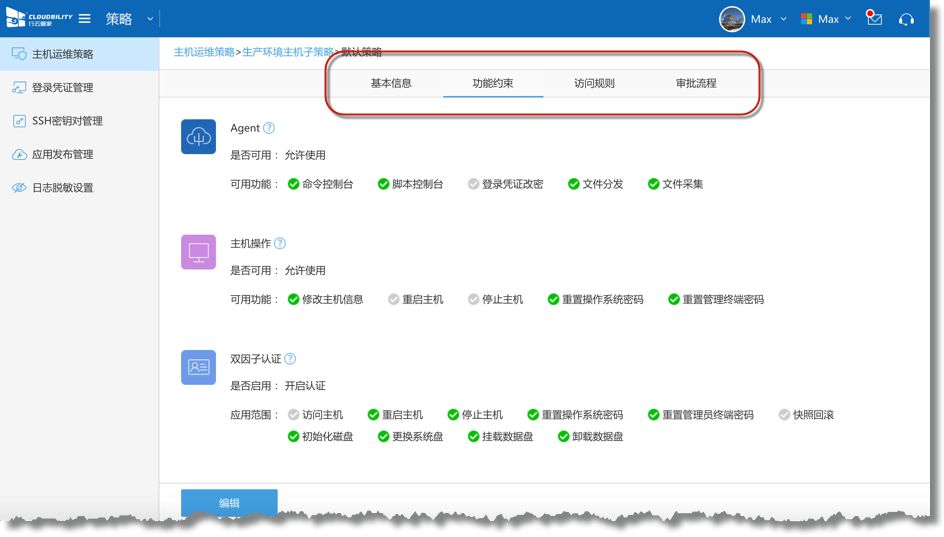Switch to the 基本信息 tab

pos(391,83)
